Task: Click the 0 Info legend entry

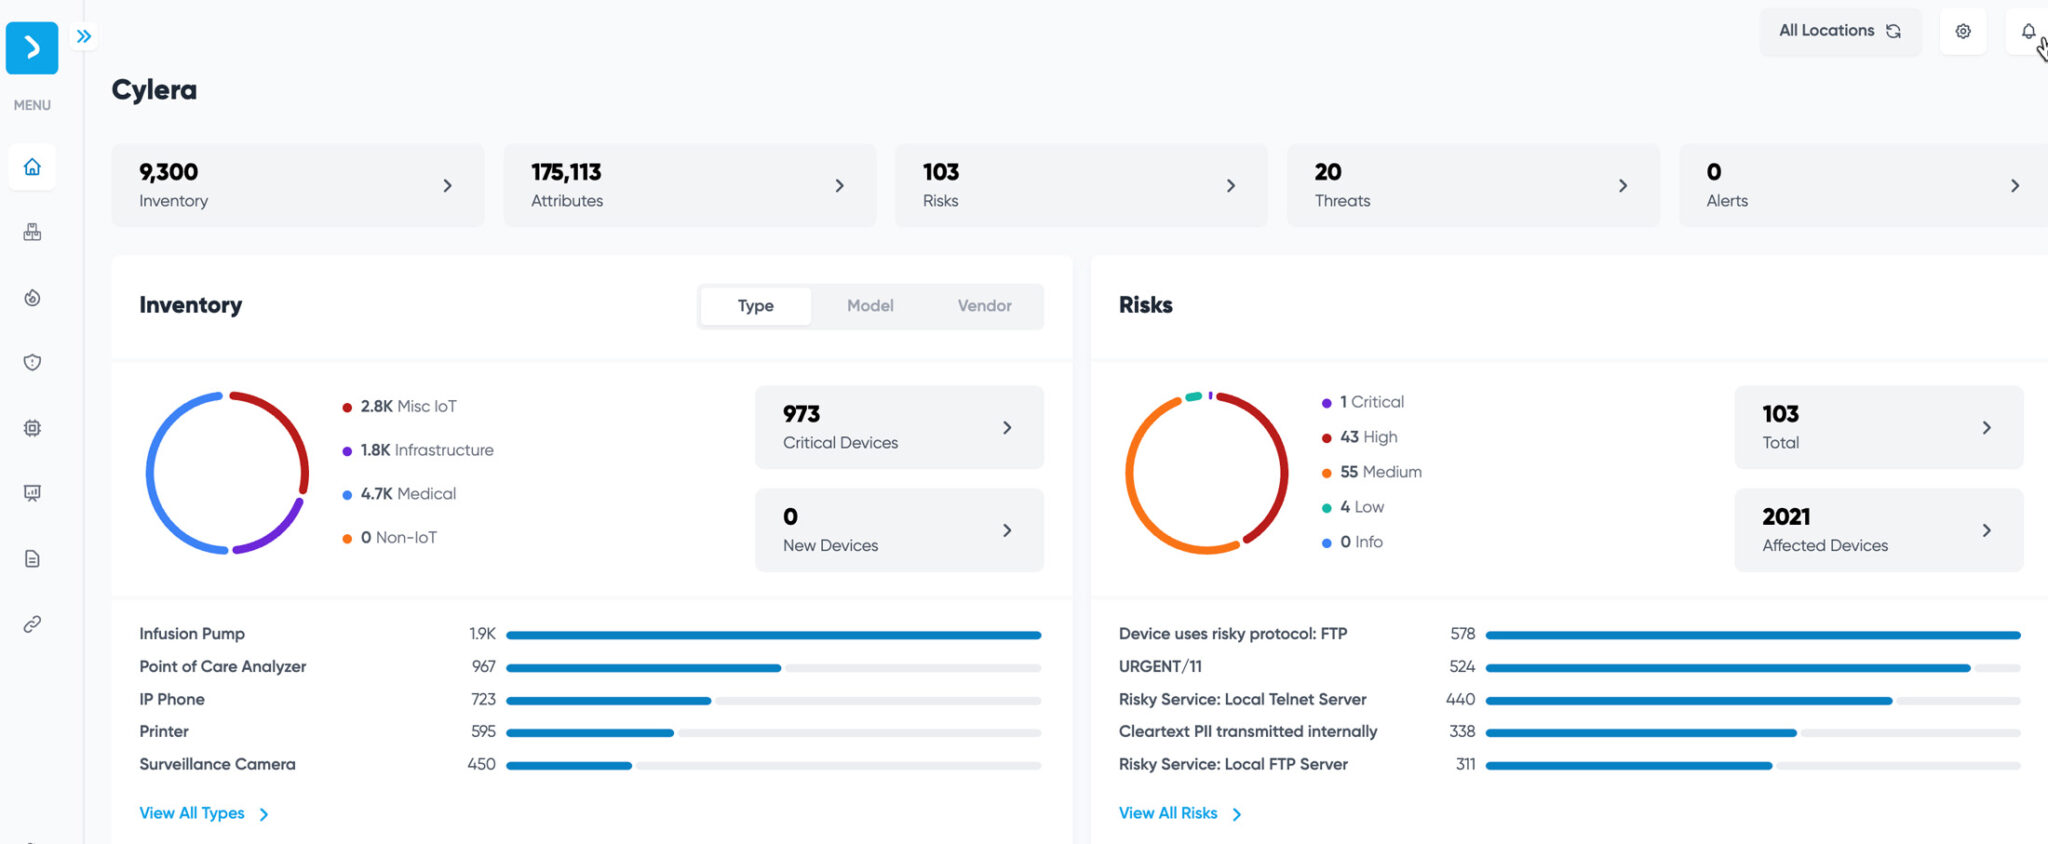Action: coord(1353,542)
